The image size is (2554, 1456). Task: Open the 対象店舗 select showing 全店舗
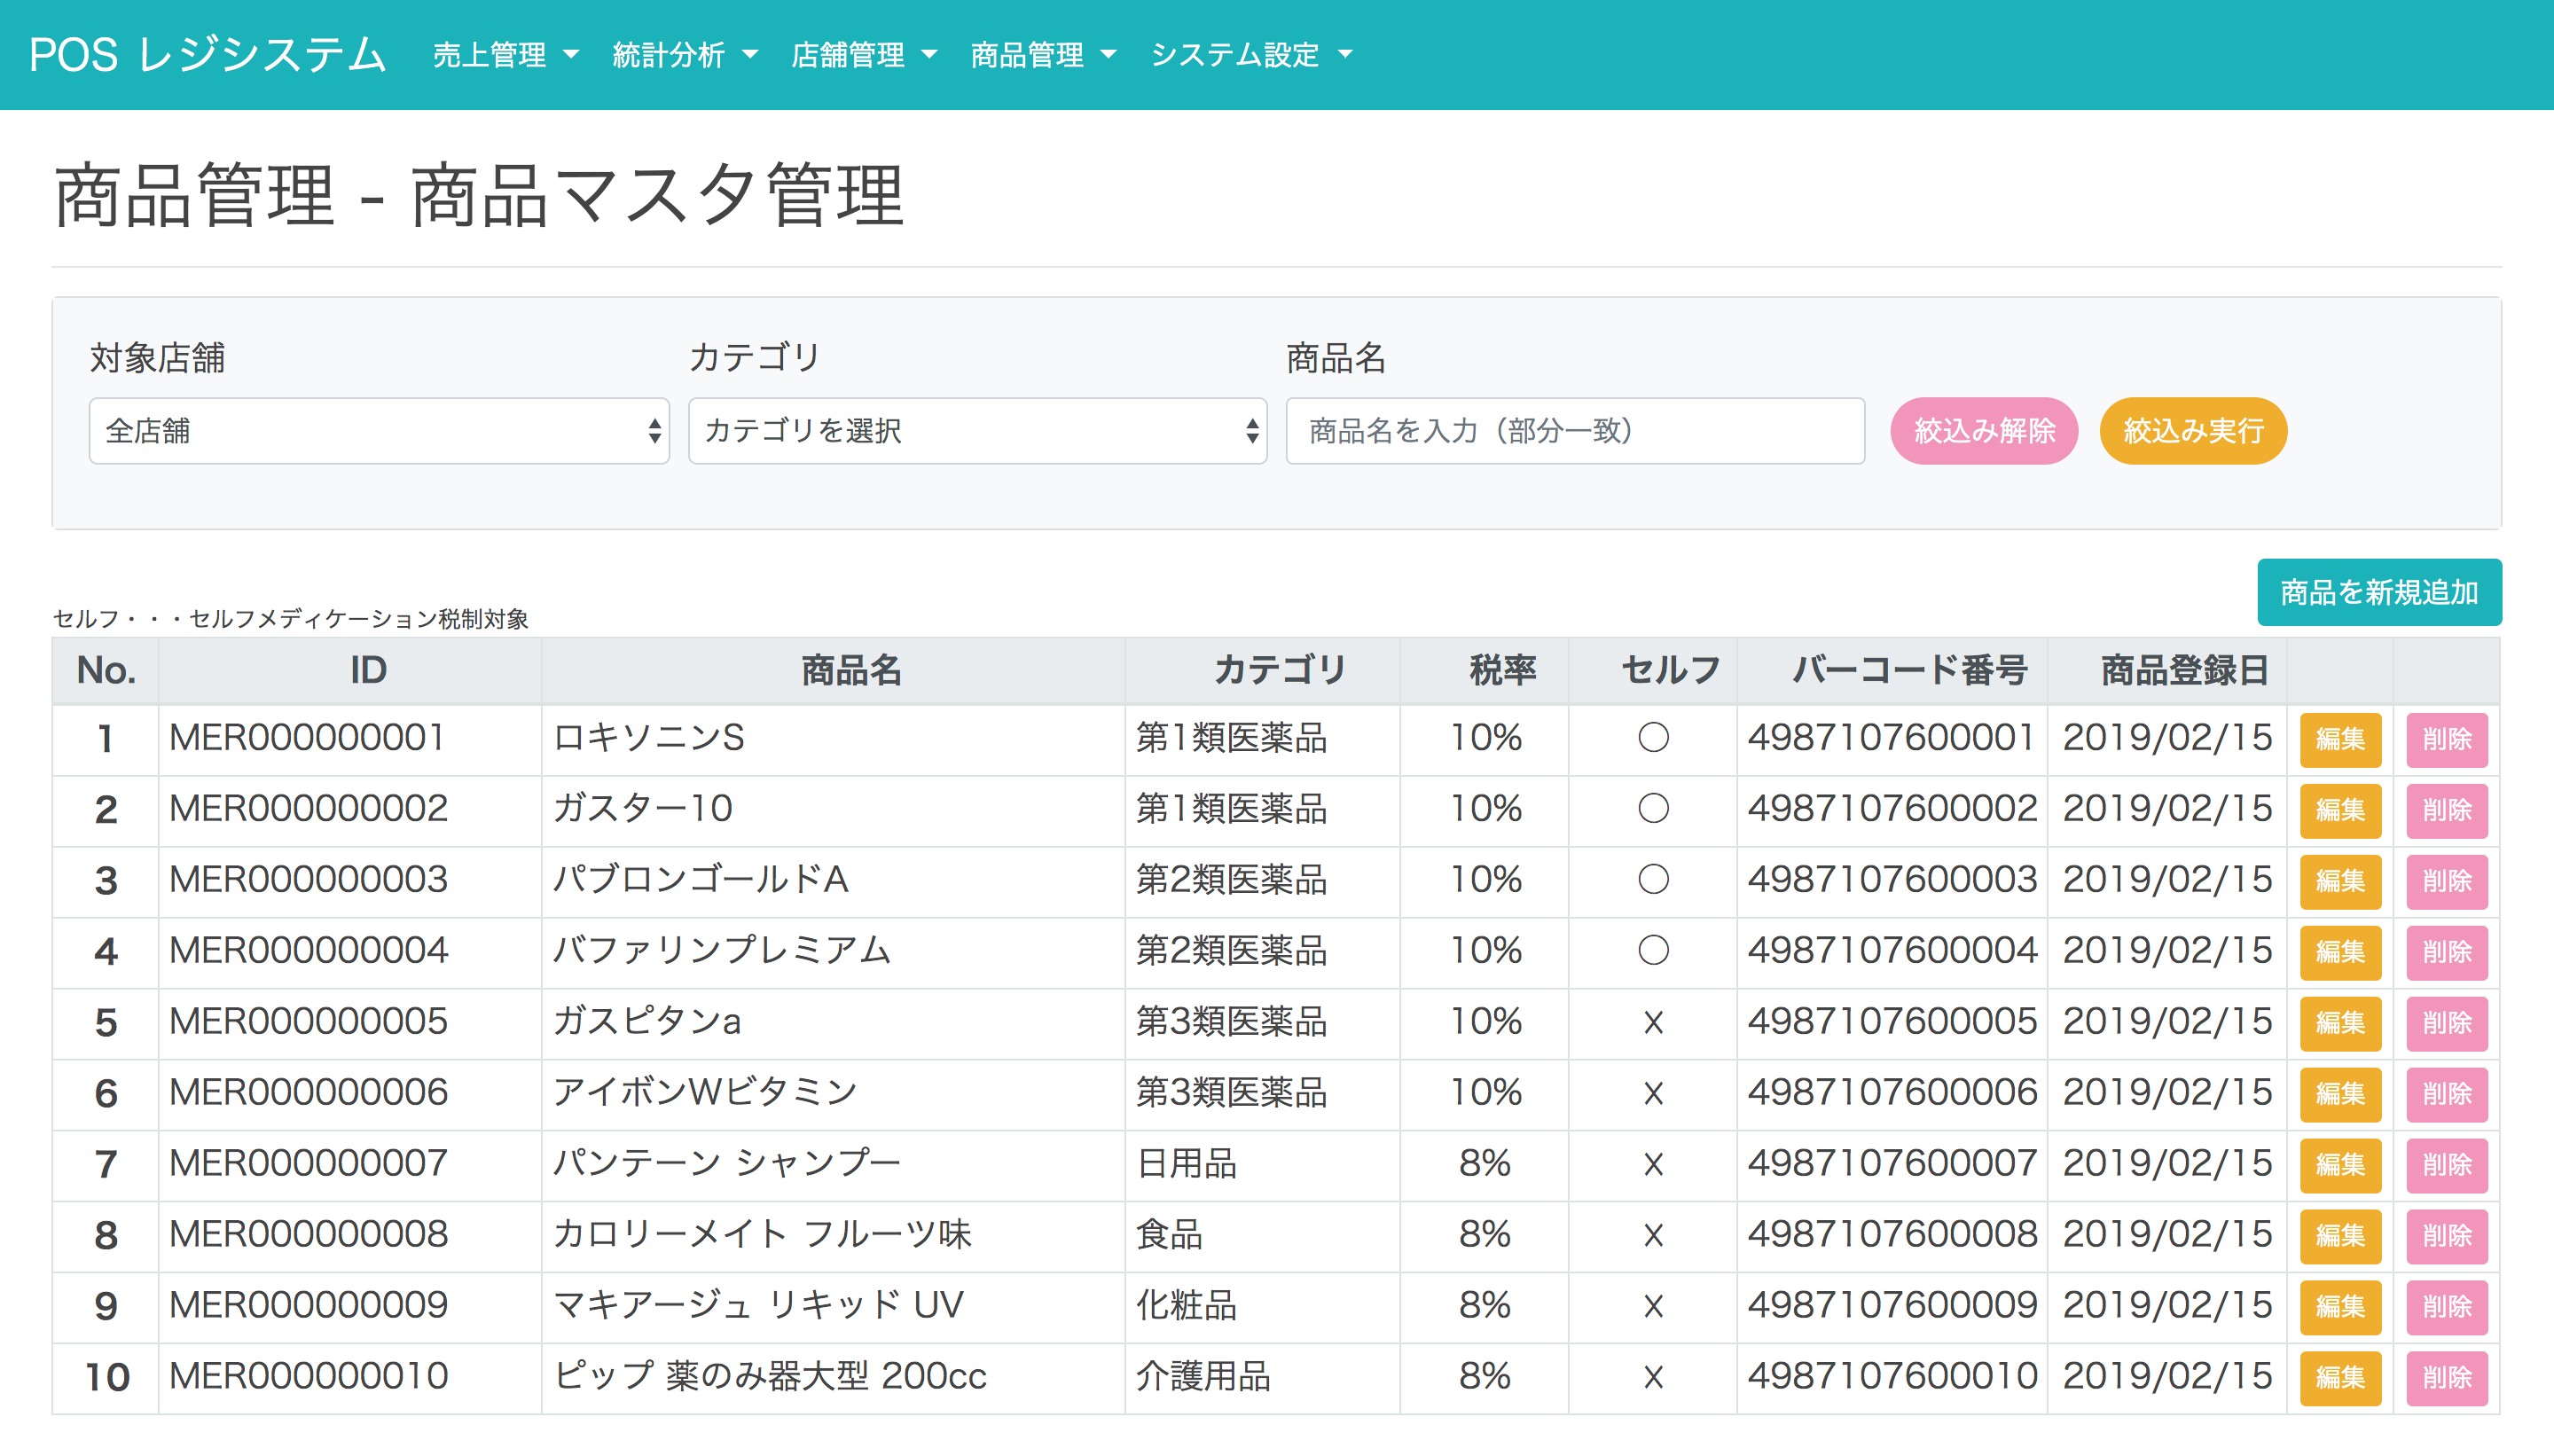[379, 431]
